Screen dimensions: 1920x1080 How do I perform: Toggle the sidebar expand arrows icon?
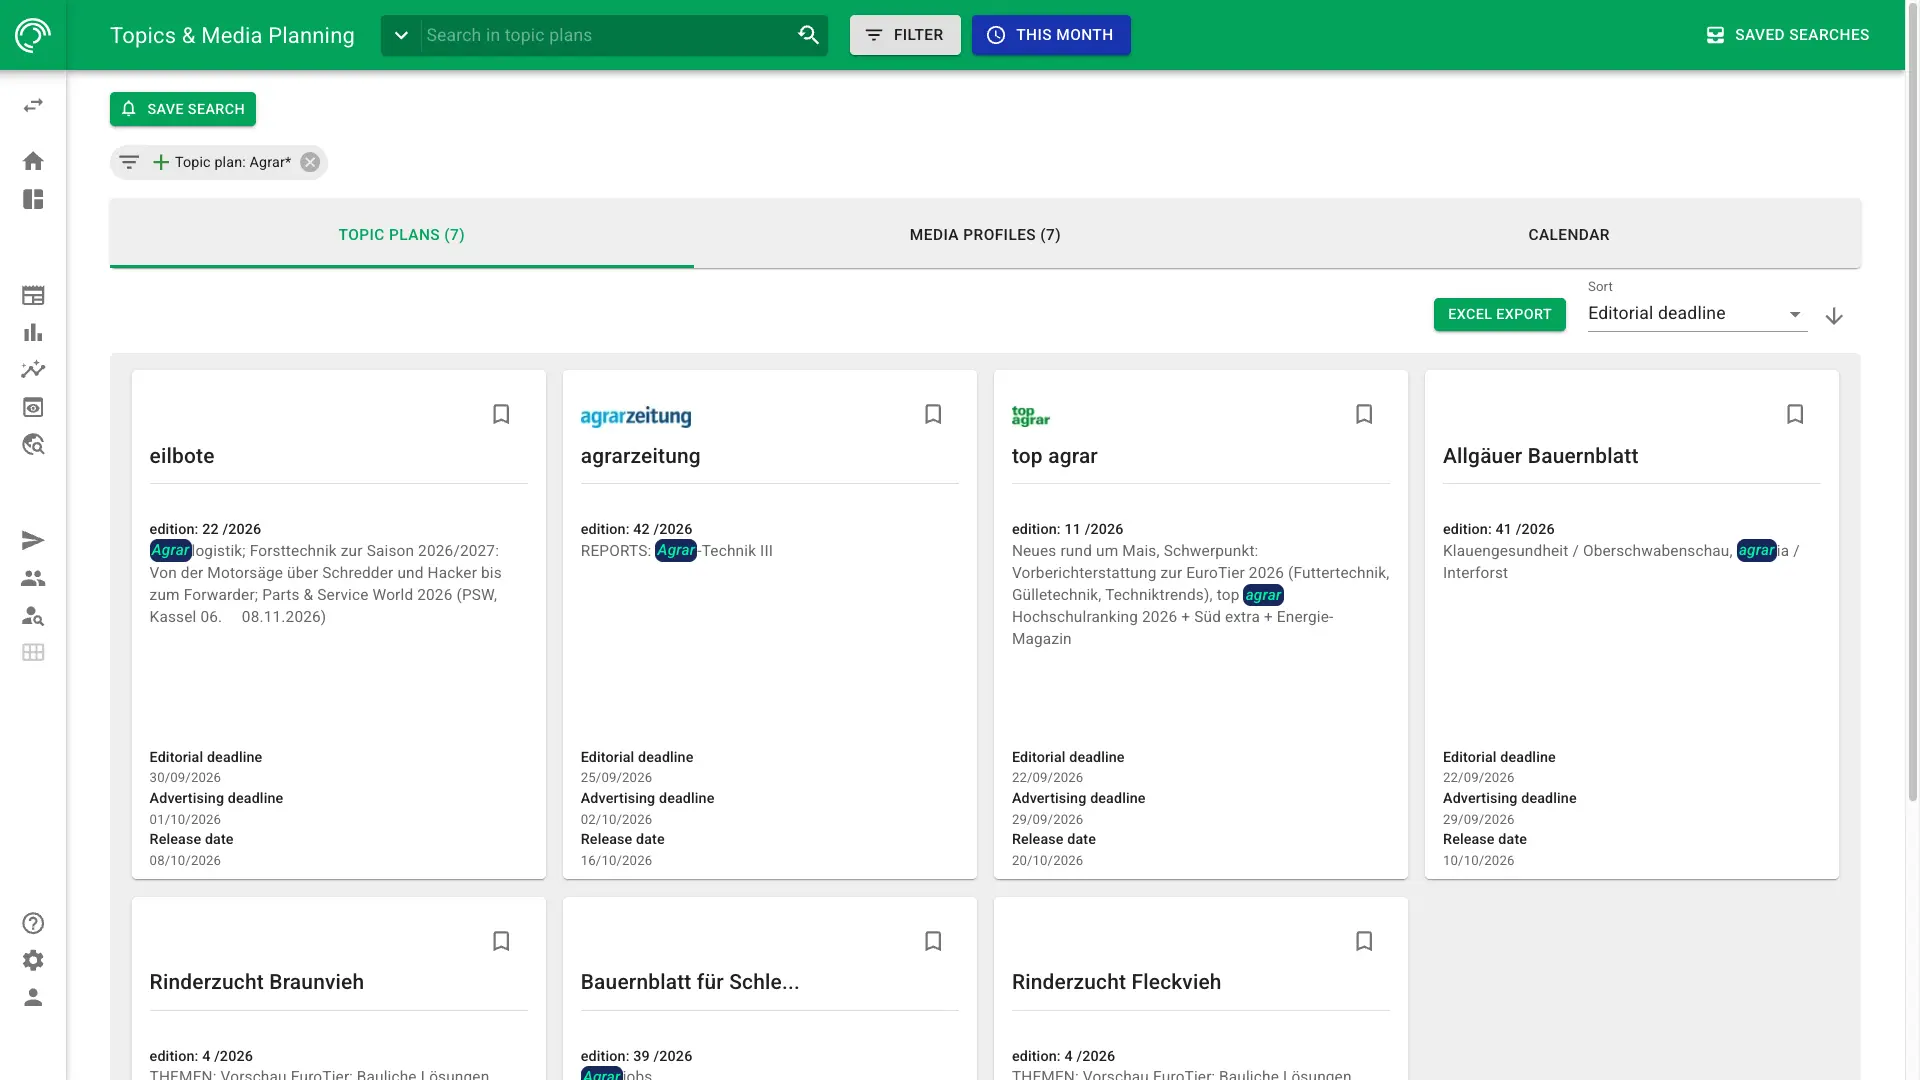33,105
